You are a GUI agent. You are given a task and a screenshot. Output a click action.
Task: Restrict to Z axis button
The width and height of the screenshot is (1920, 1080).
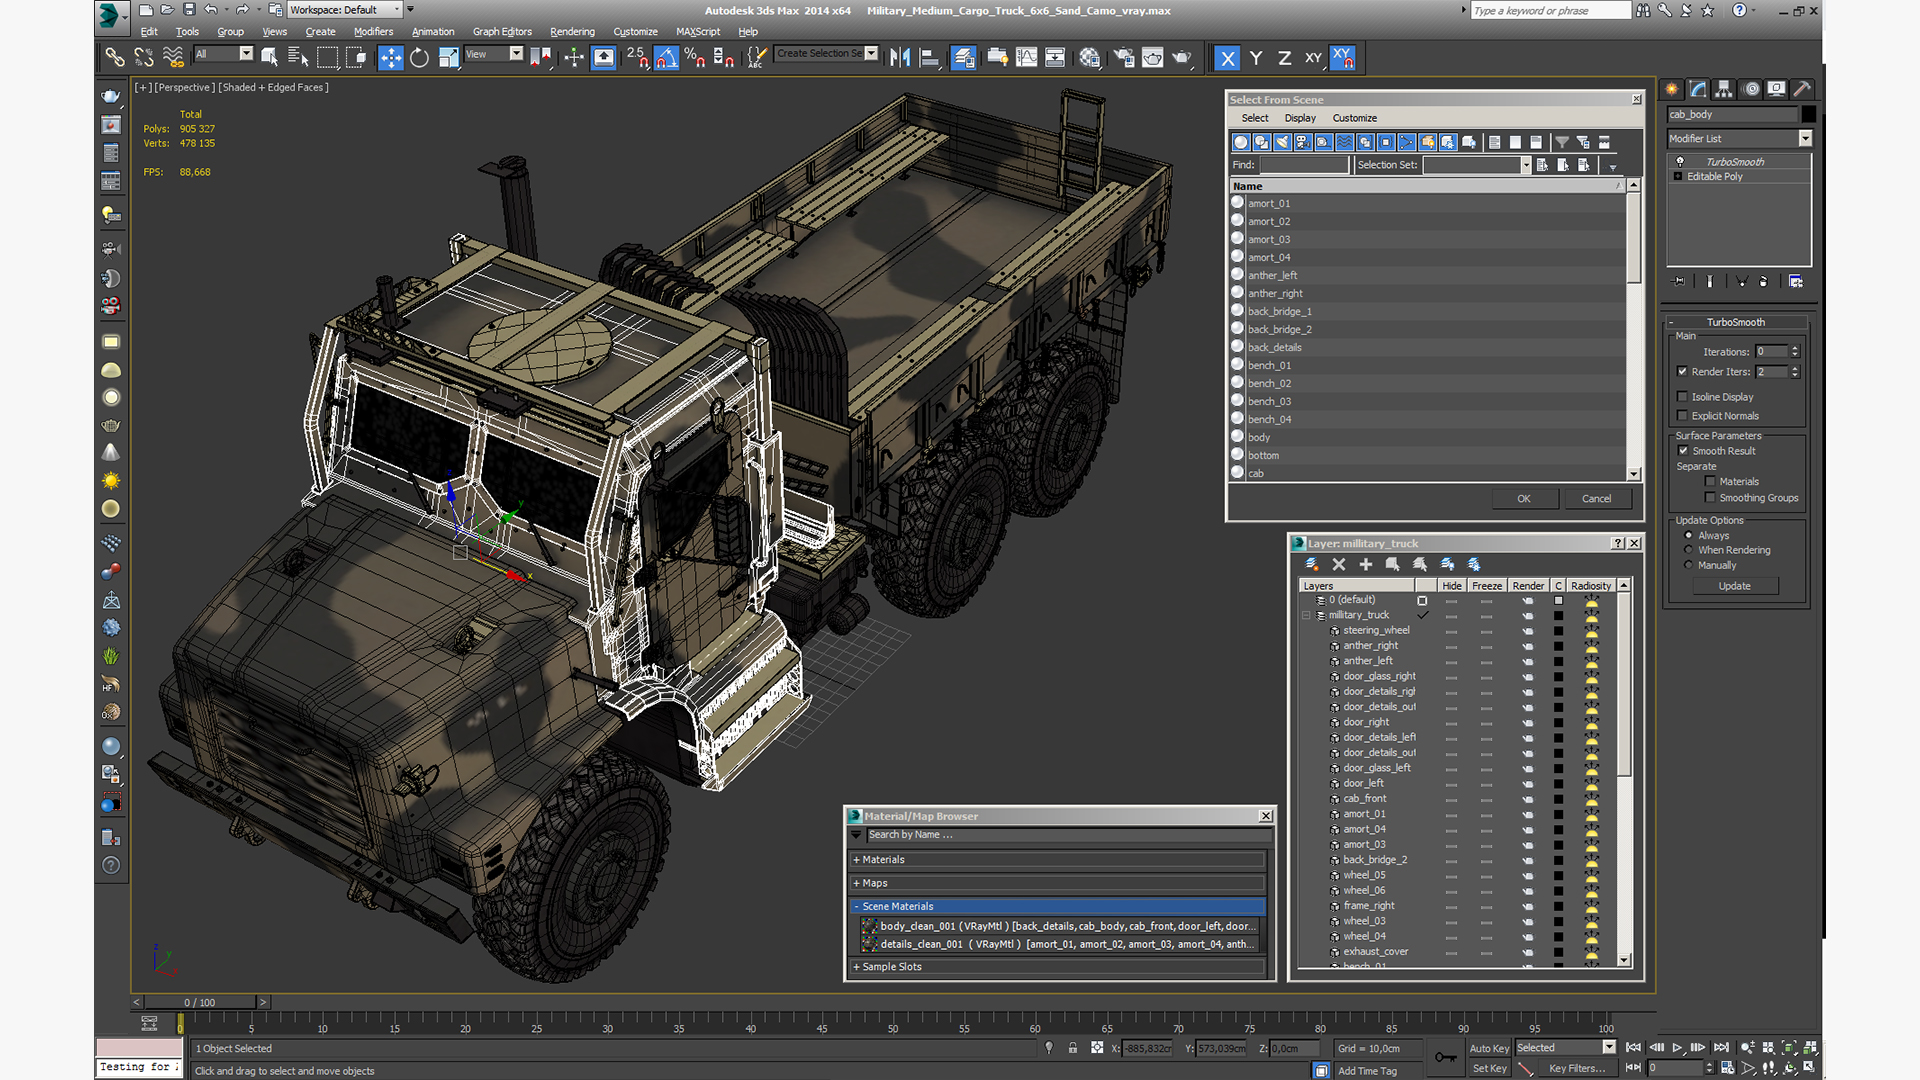click(1284, 58)
